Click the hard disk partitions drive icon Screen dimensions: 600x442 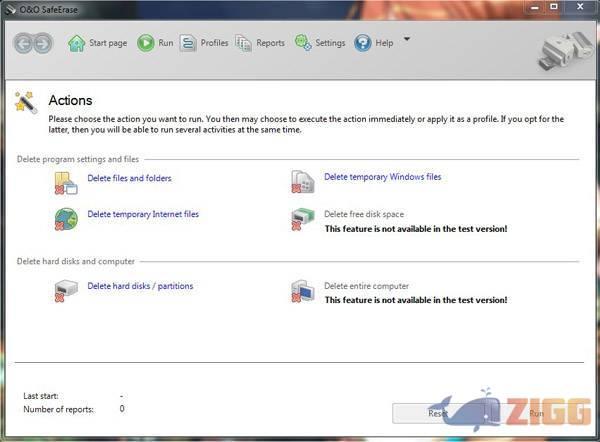pos(66,290)
